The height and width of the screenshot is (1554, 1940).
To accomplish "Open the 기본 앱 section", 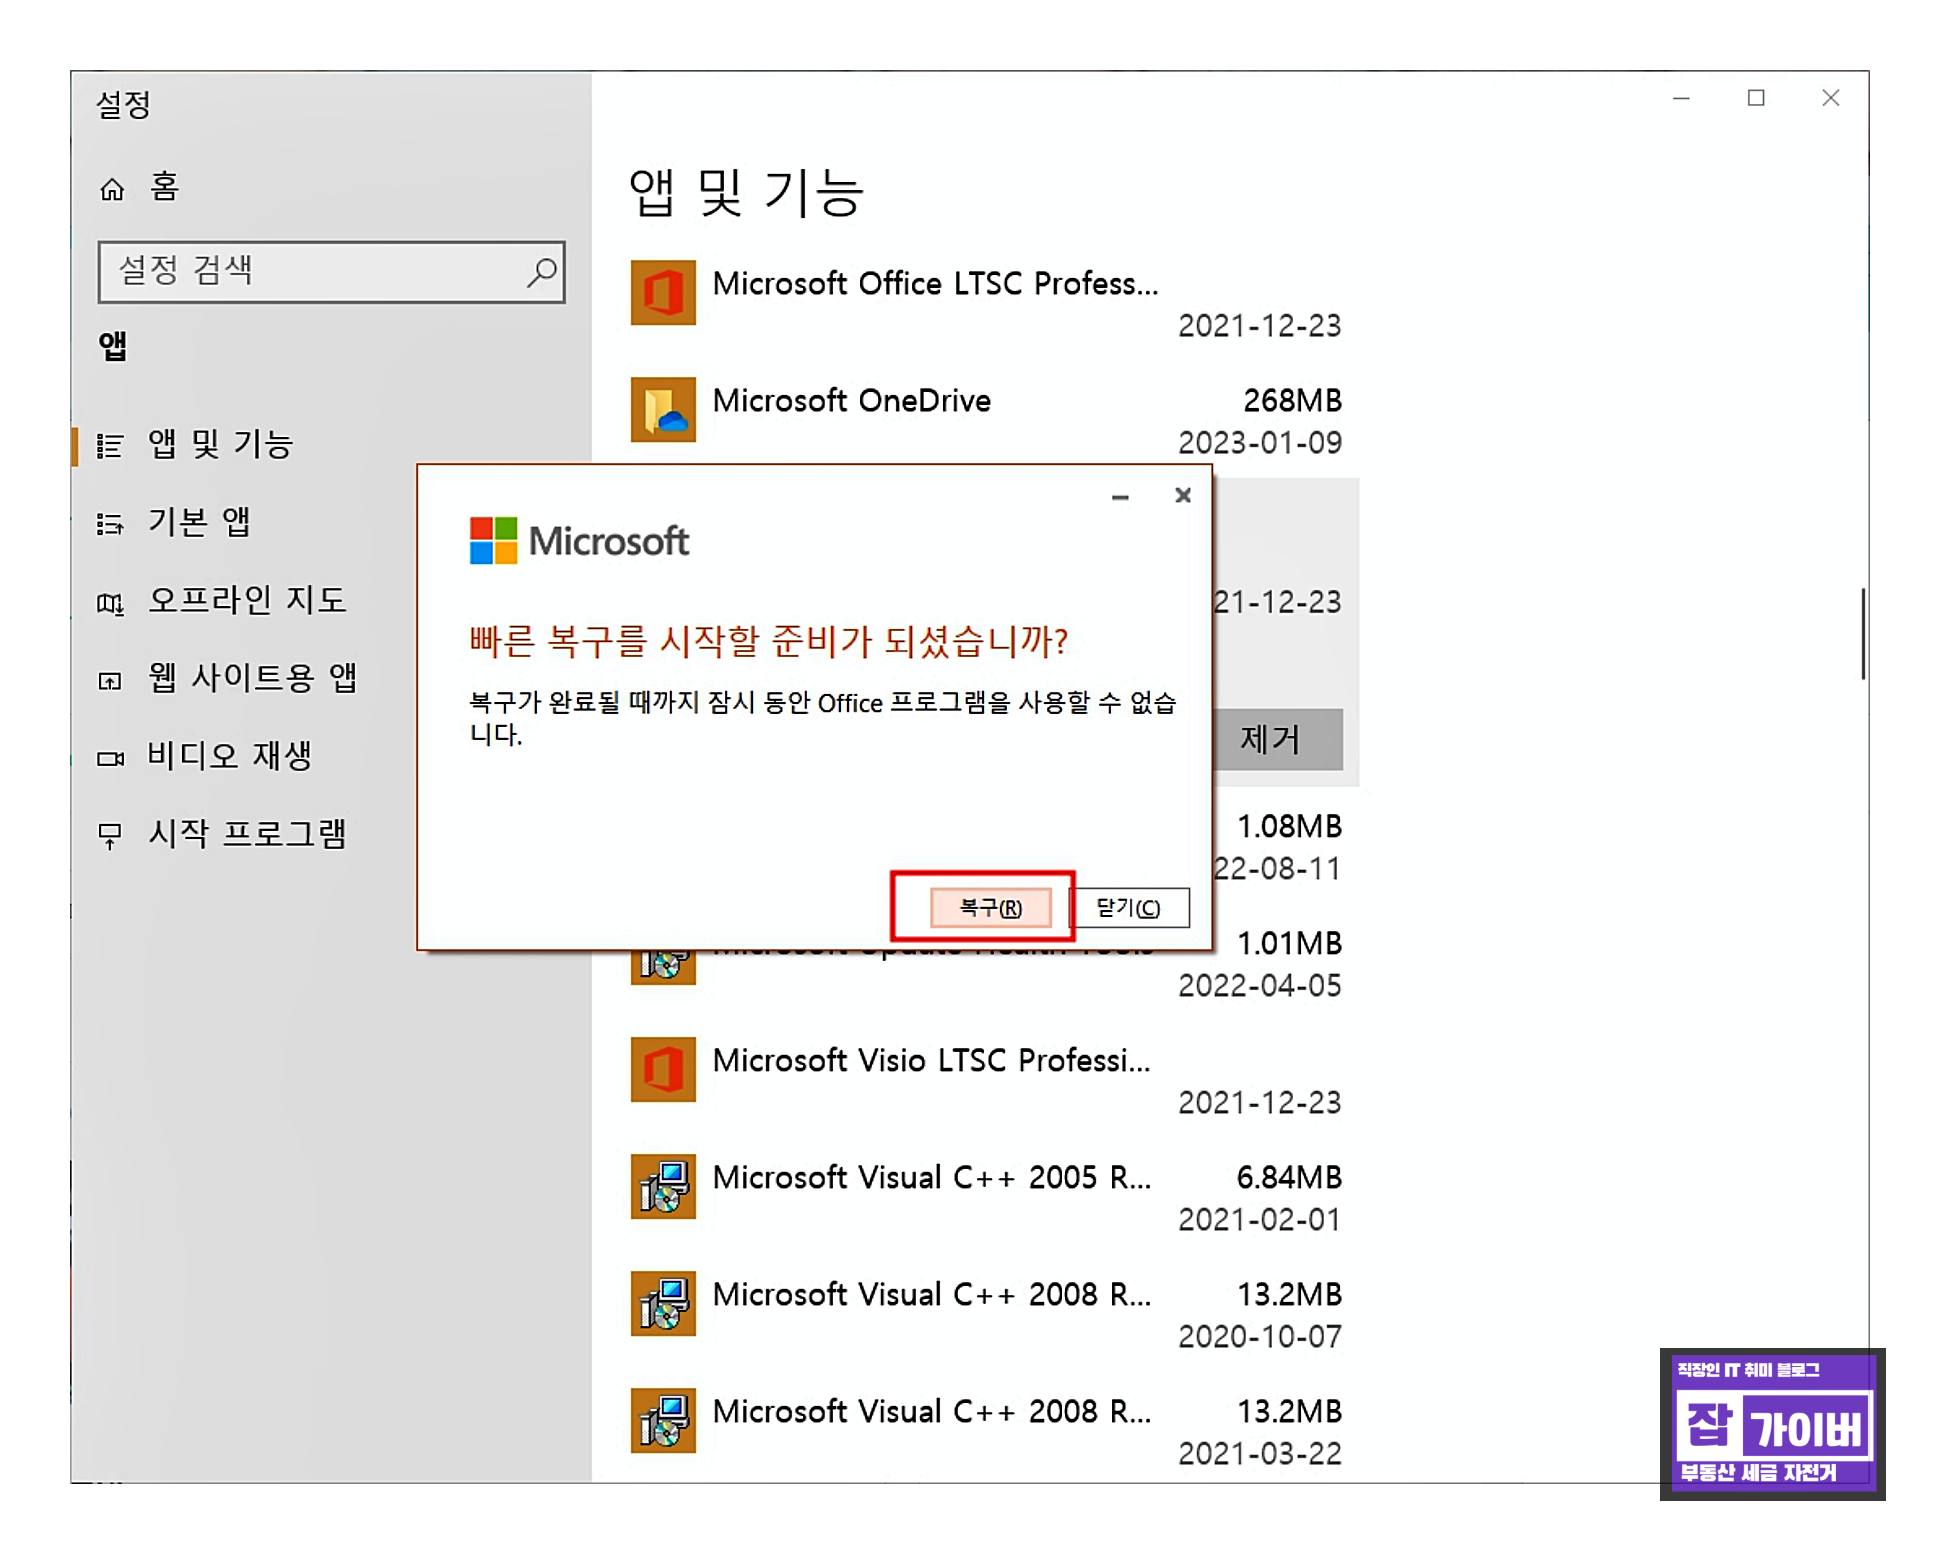I will click(199, 522).
